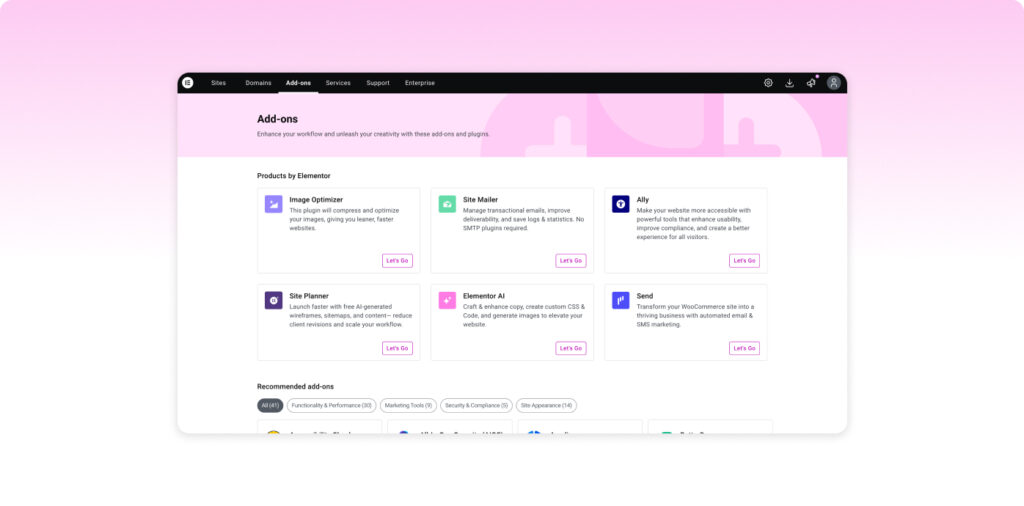Select the All (41) filter chip
Viewport: 1024px width, 506px height.
270,405
